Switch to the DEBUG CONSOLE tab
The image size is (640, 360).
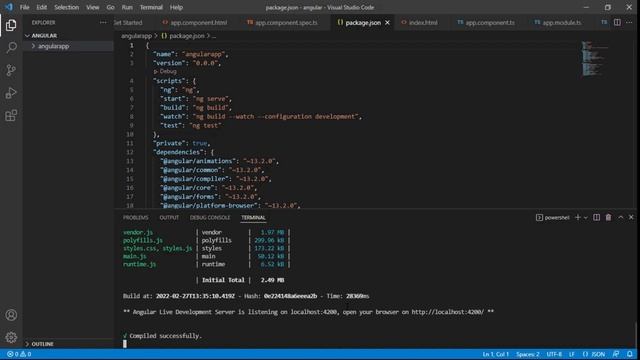click(210, 218)
